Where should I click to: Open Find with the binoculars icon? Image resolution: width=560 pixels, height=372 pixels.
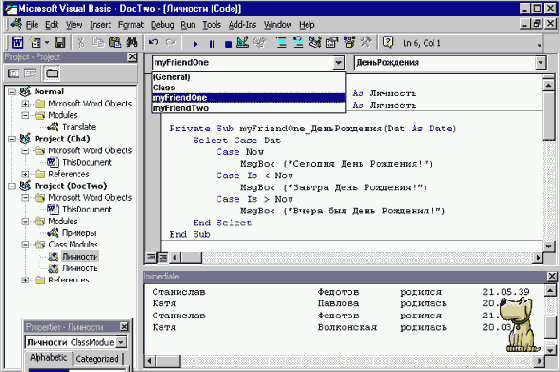132,43
